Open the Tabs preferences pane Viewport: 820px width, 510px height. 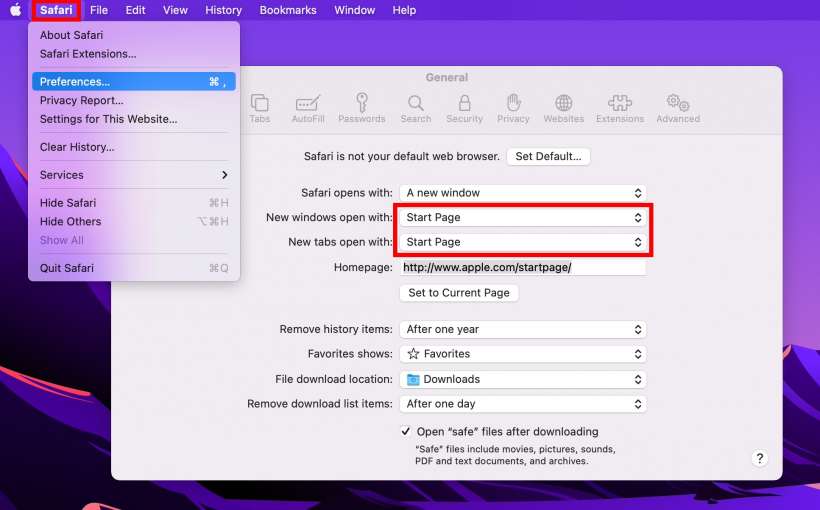pos(259,109)
